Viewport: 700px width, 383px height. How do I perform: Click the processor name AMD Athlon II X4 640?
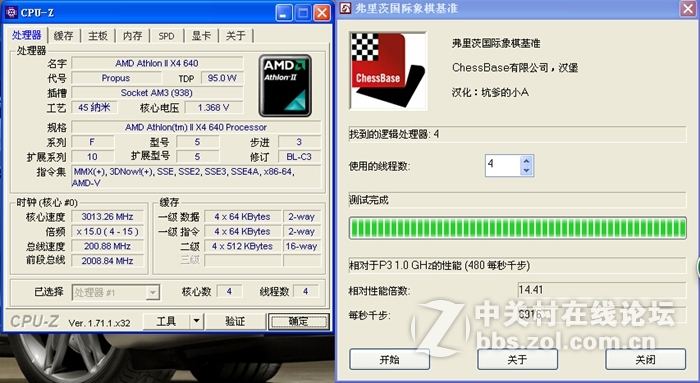157,63
